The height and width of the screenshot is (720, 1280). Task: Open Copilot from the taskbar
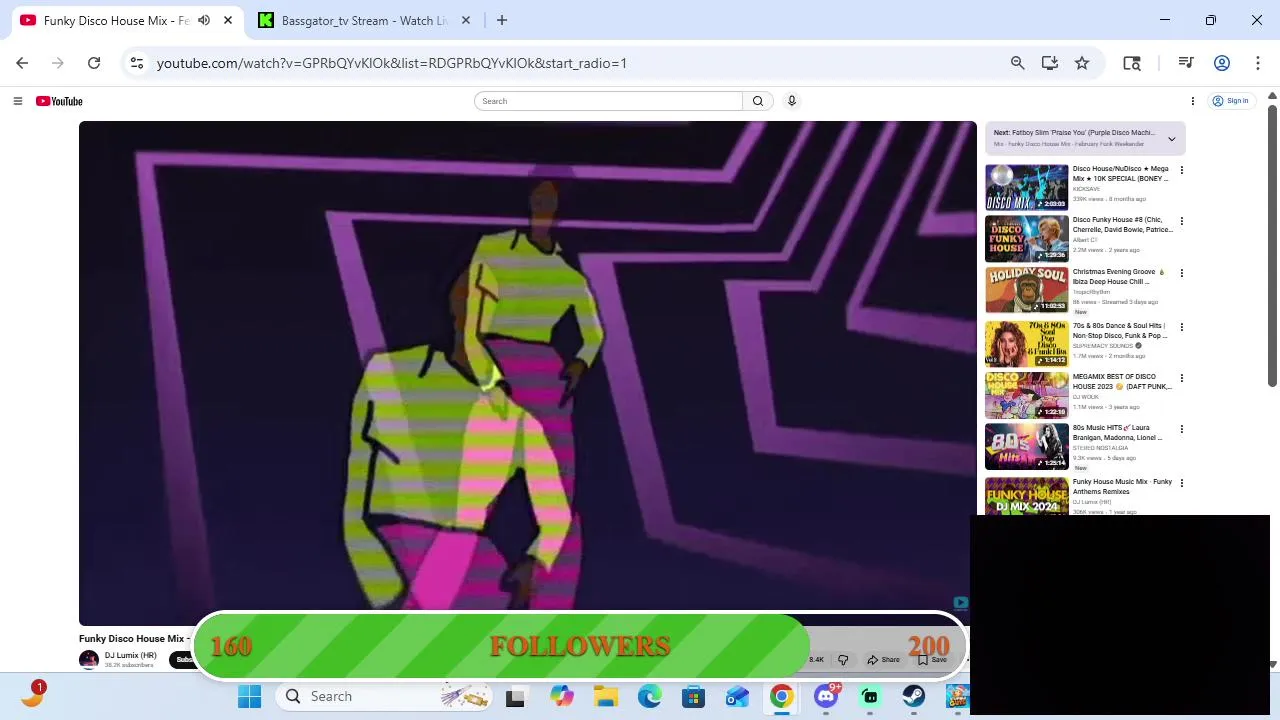coord(562,696)
